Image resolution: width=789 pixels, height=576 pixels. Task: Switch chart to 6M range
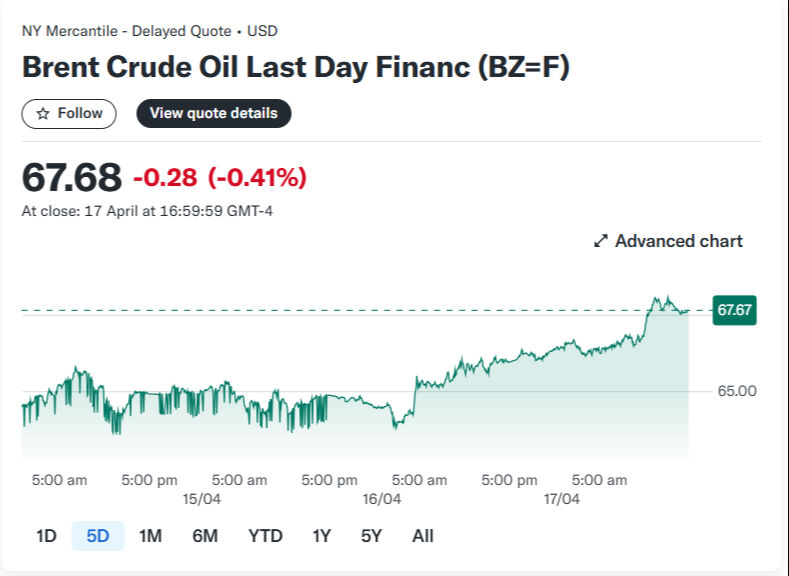point(205,536)
